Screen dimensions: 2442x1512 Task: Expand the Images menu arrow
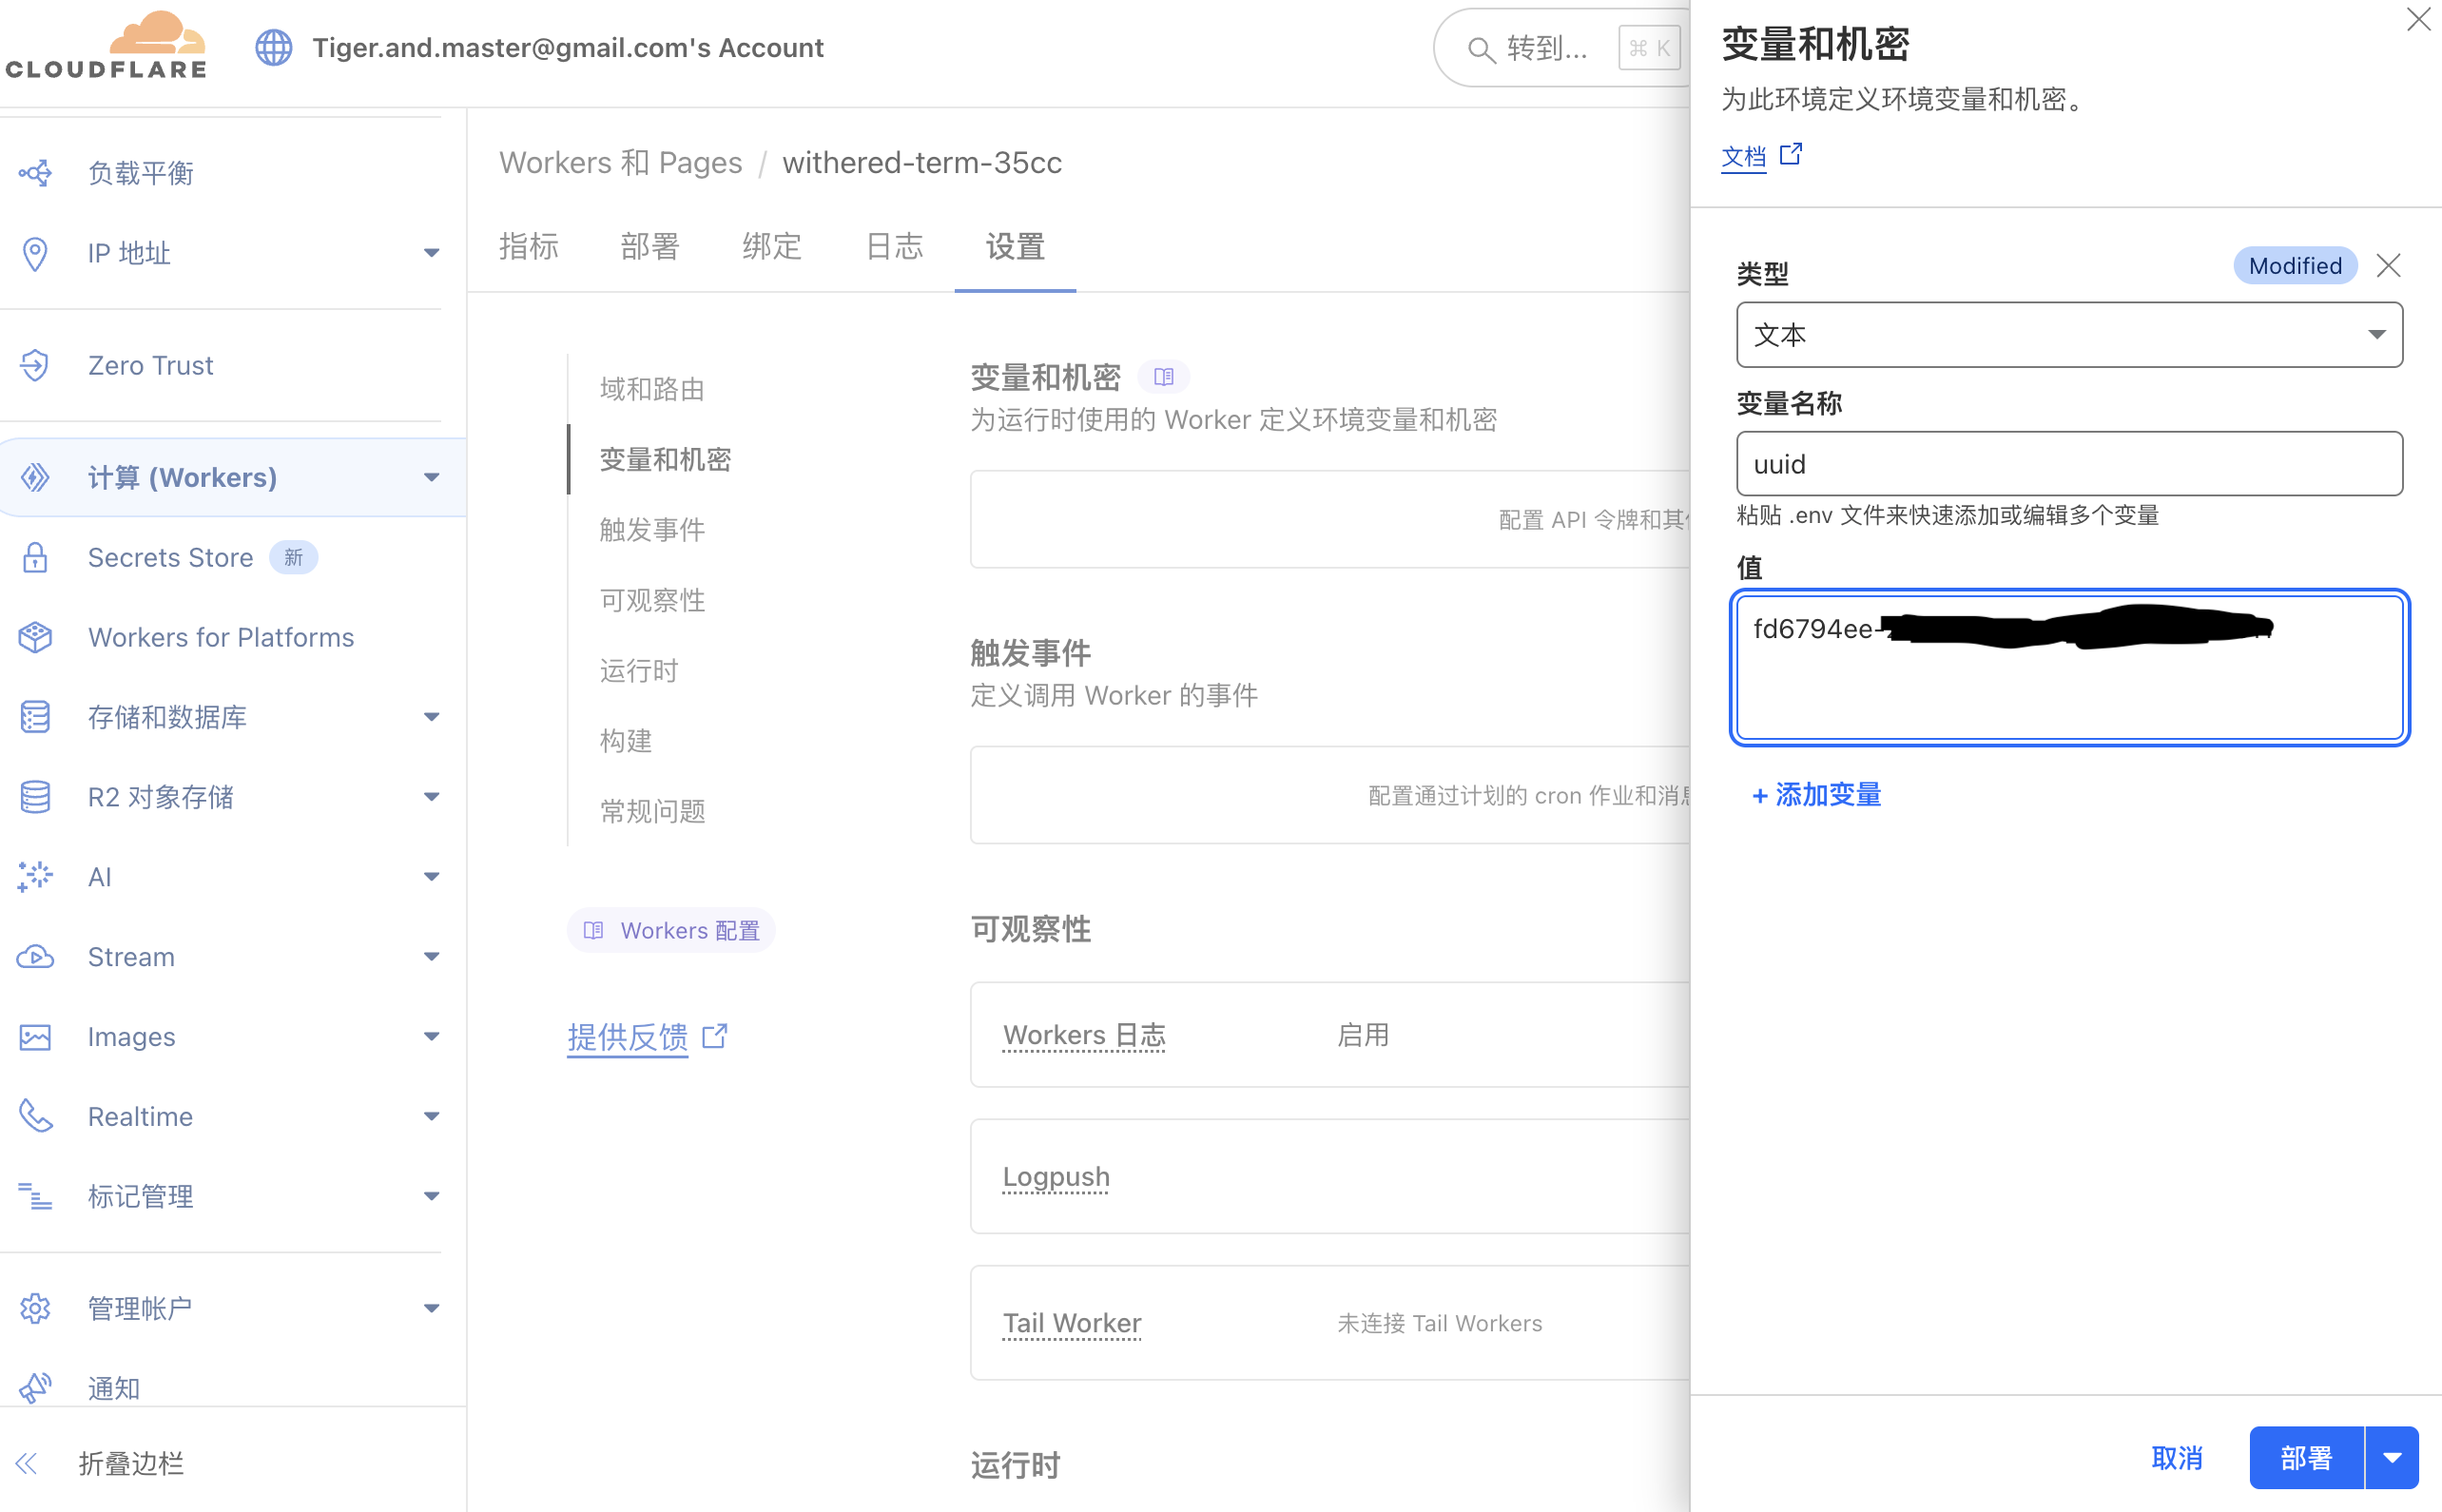(x=431, y=1037)
